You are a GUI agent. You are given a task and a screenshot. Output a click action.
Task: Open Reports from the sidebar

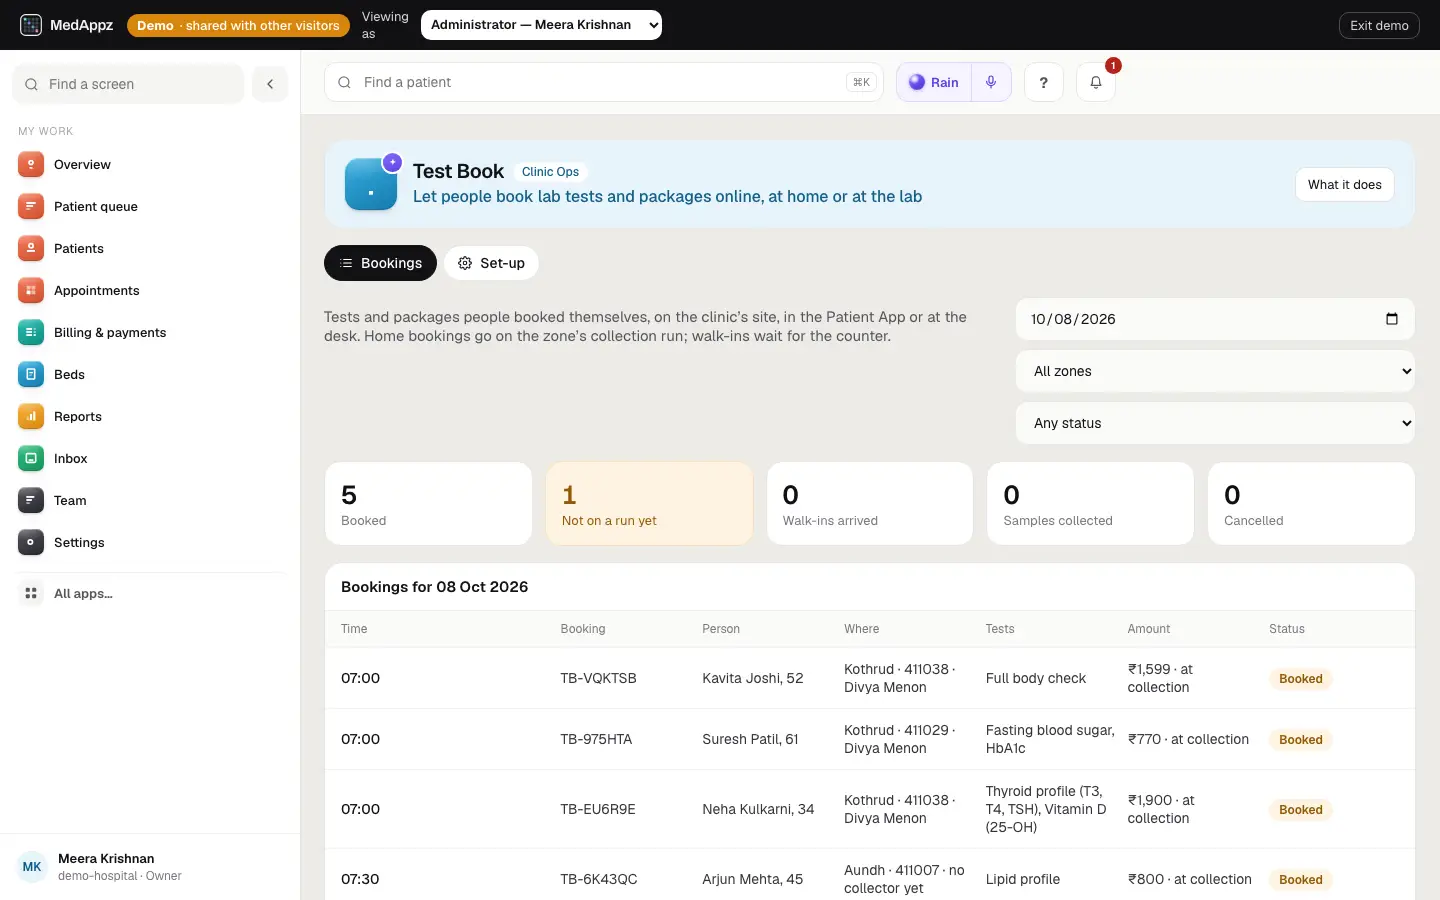pos(150,416)
